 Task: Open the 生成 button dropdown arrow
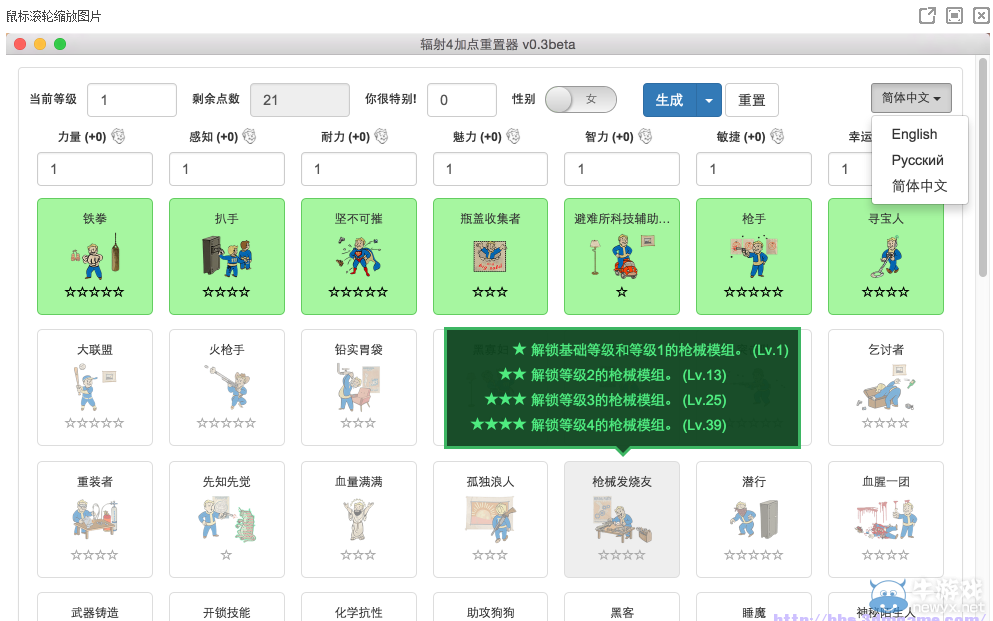click(x=709, y=100)
